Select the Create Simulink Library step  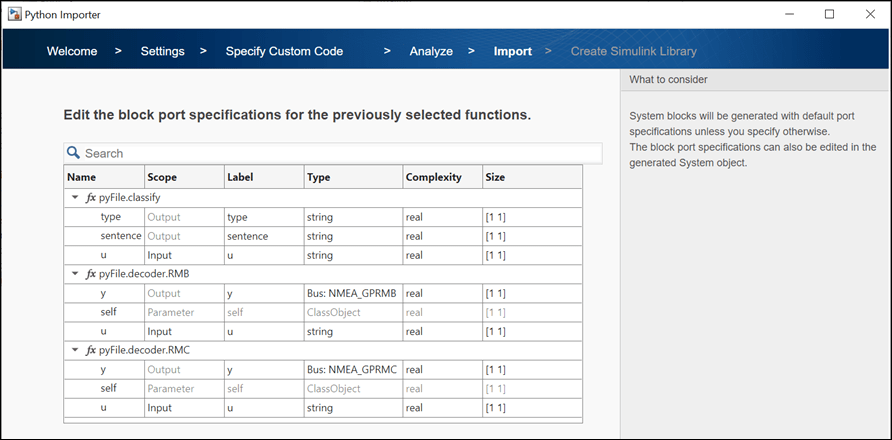click(x=633, y=51)
